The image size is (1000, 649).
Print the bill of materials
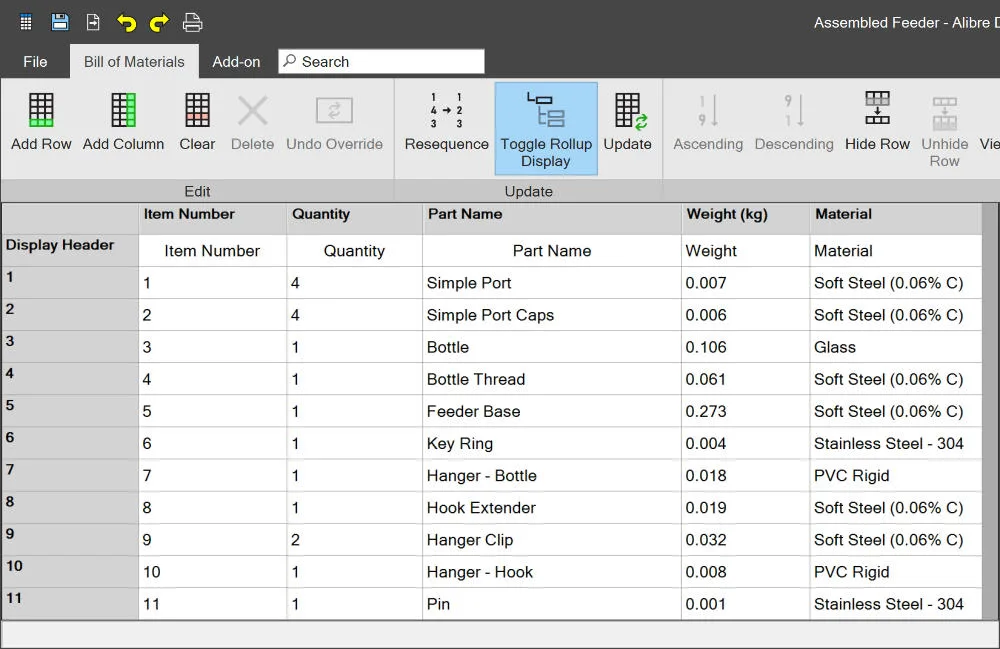click(x=192, y=23)
